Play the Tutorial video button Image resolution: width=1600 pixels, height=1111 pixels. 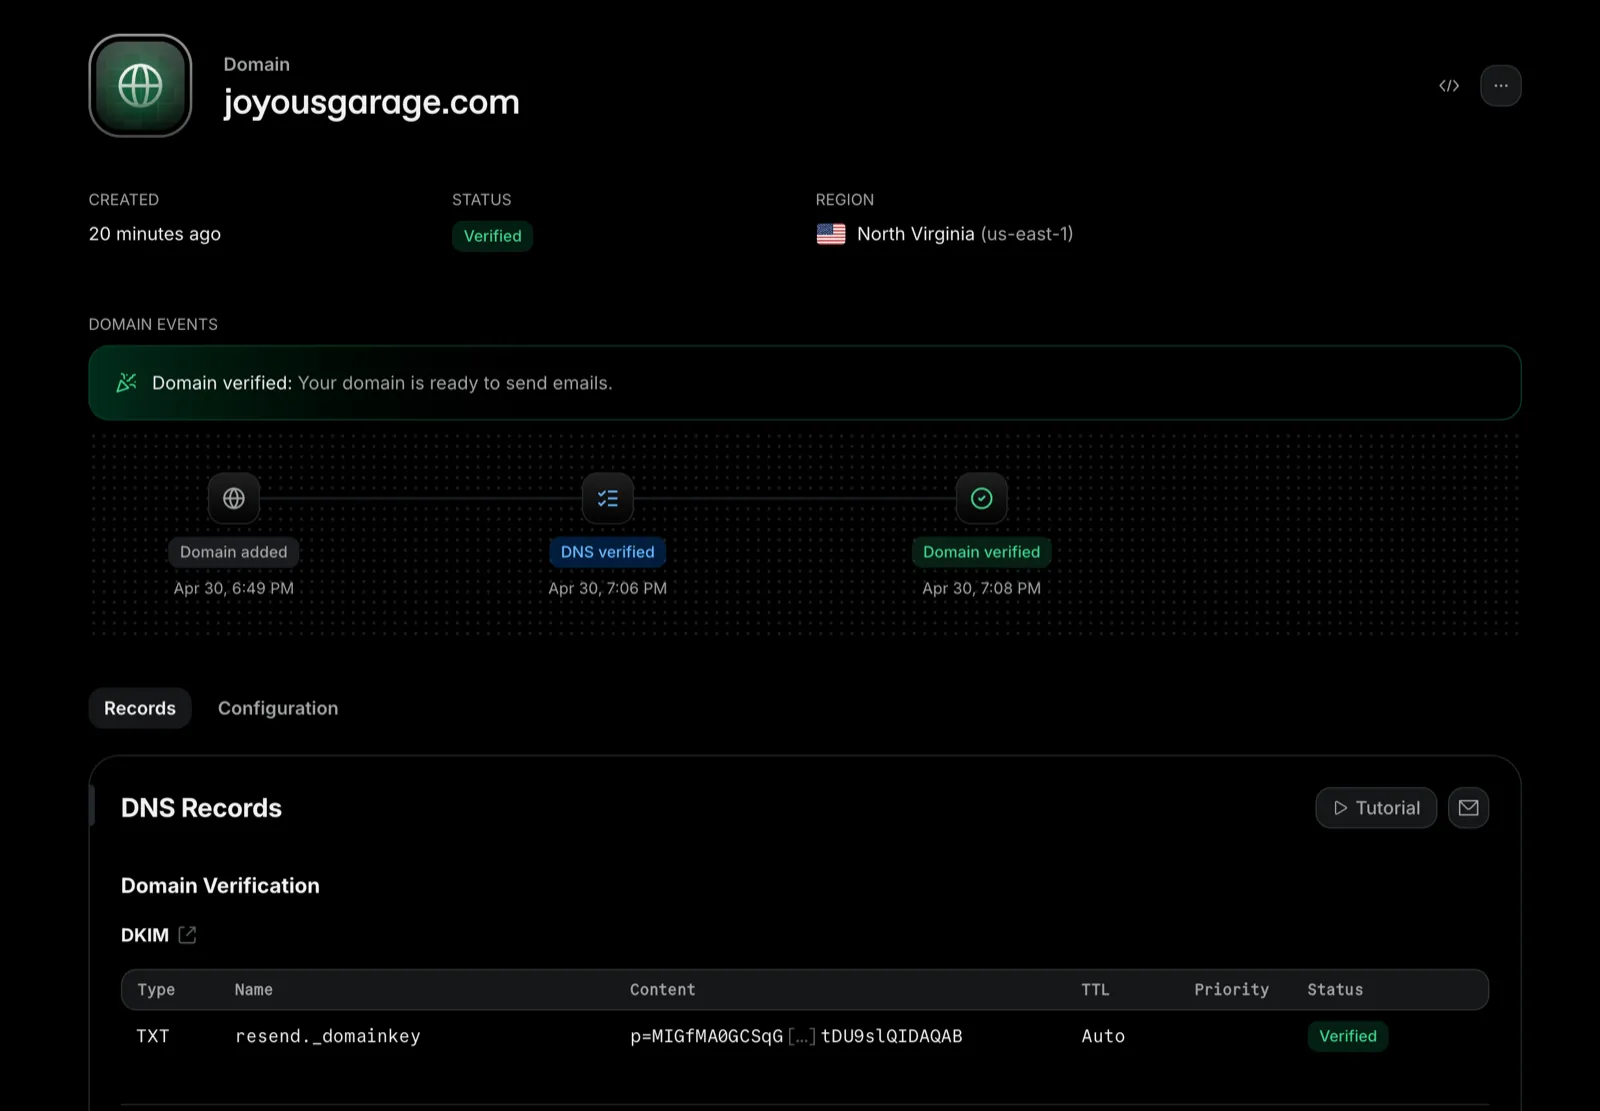click(x=1376, y=808)
